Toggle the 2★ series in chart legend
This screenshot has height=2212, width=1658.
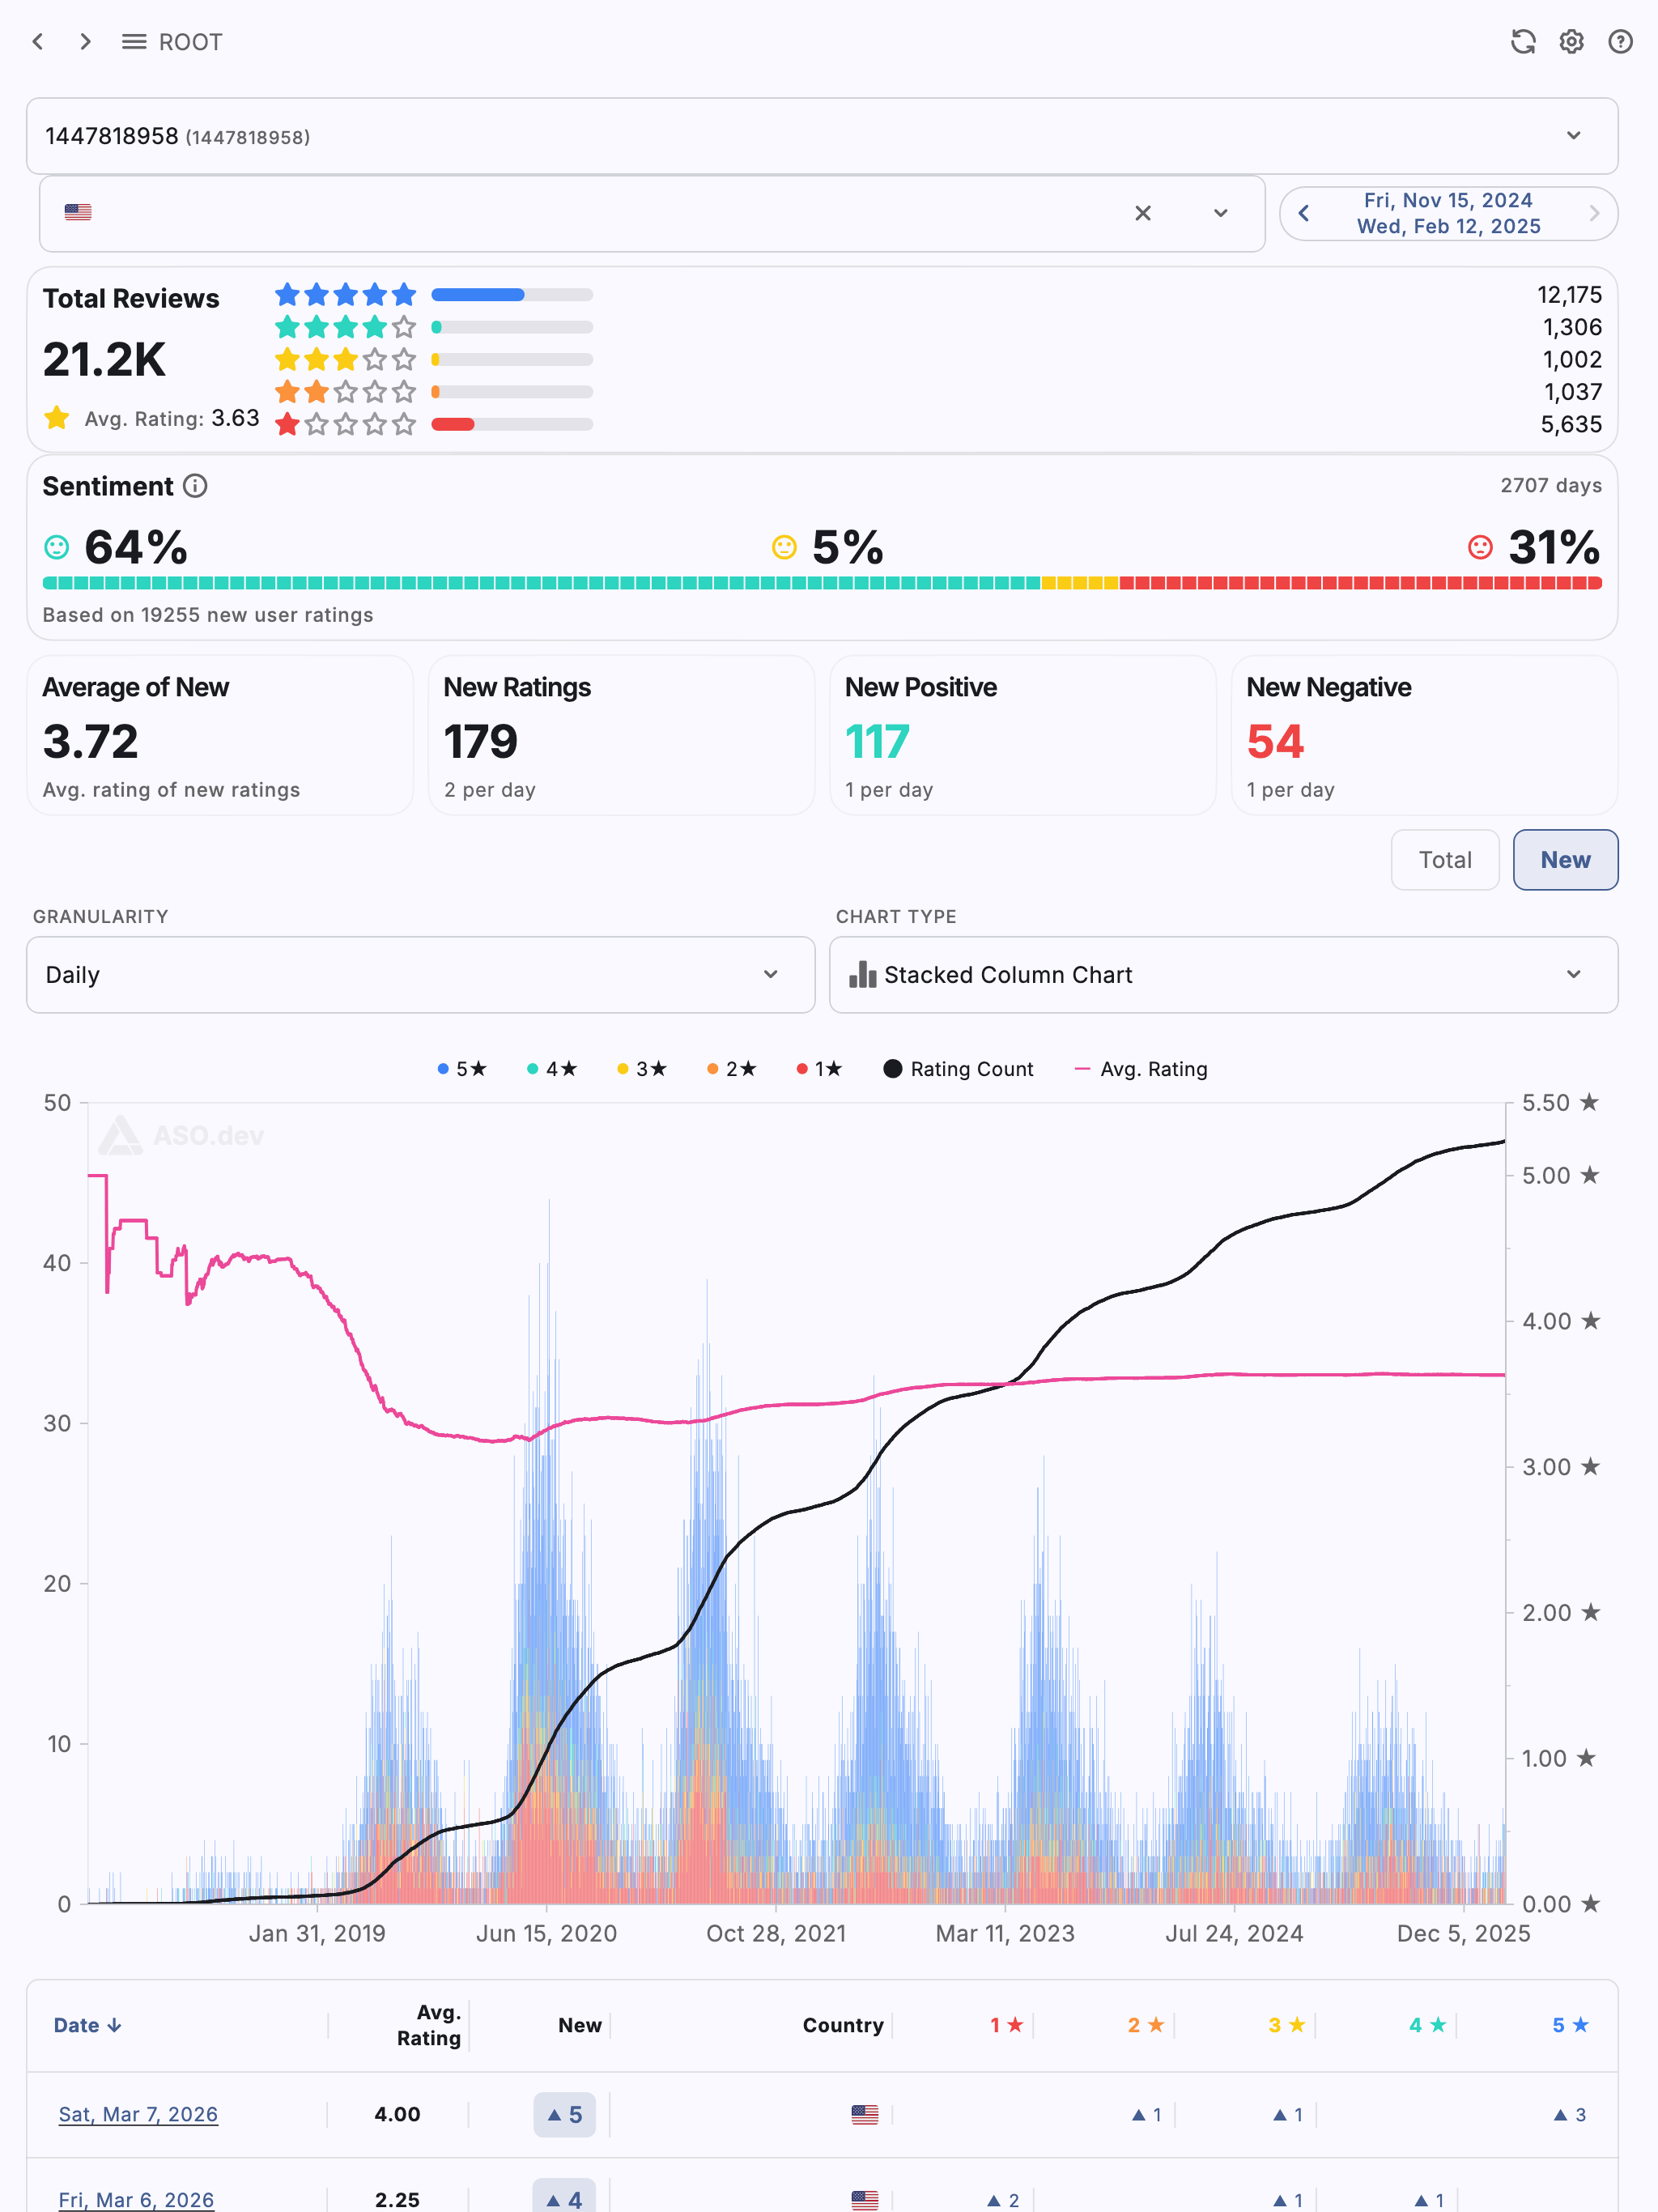[732, 1069]
